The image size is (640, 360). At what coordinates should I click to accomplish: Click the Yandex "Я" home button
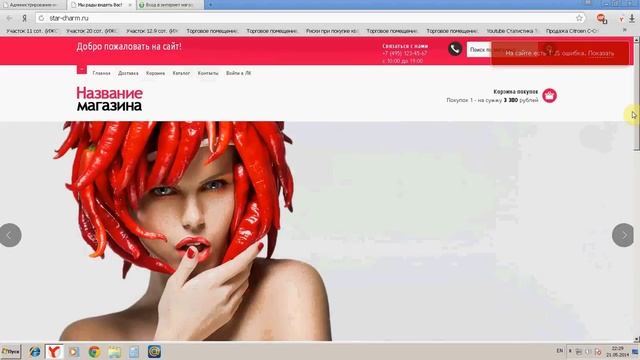[x=24, y=18]
